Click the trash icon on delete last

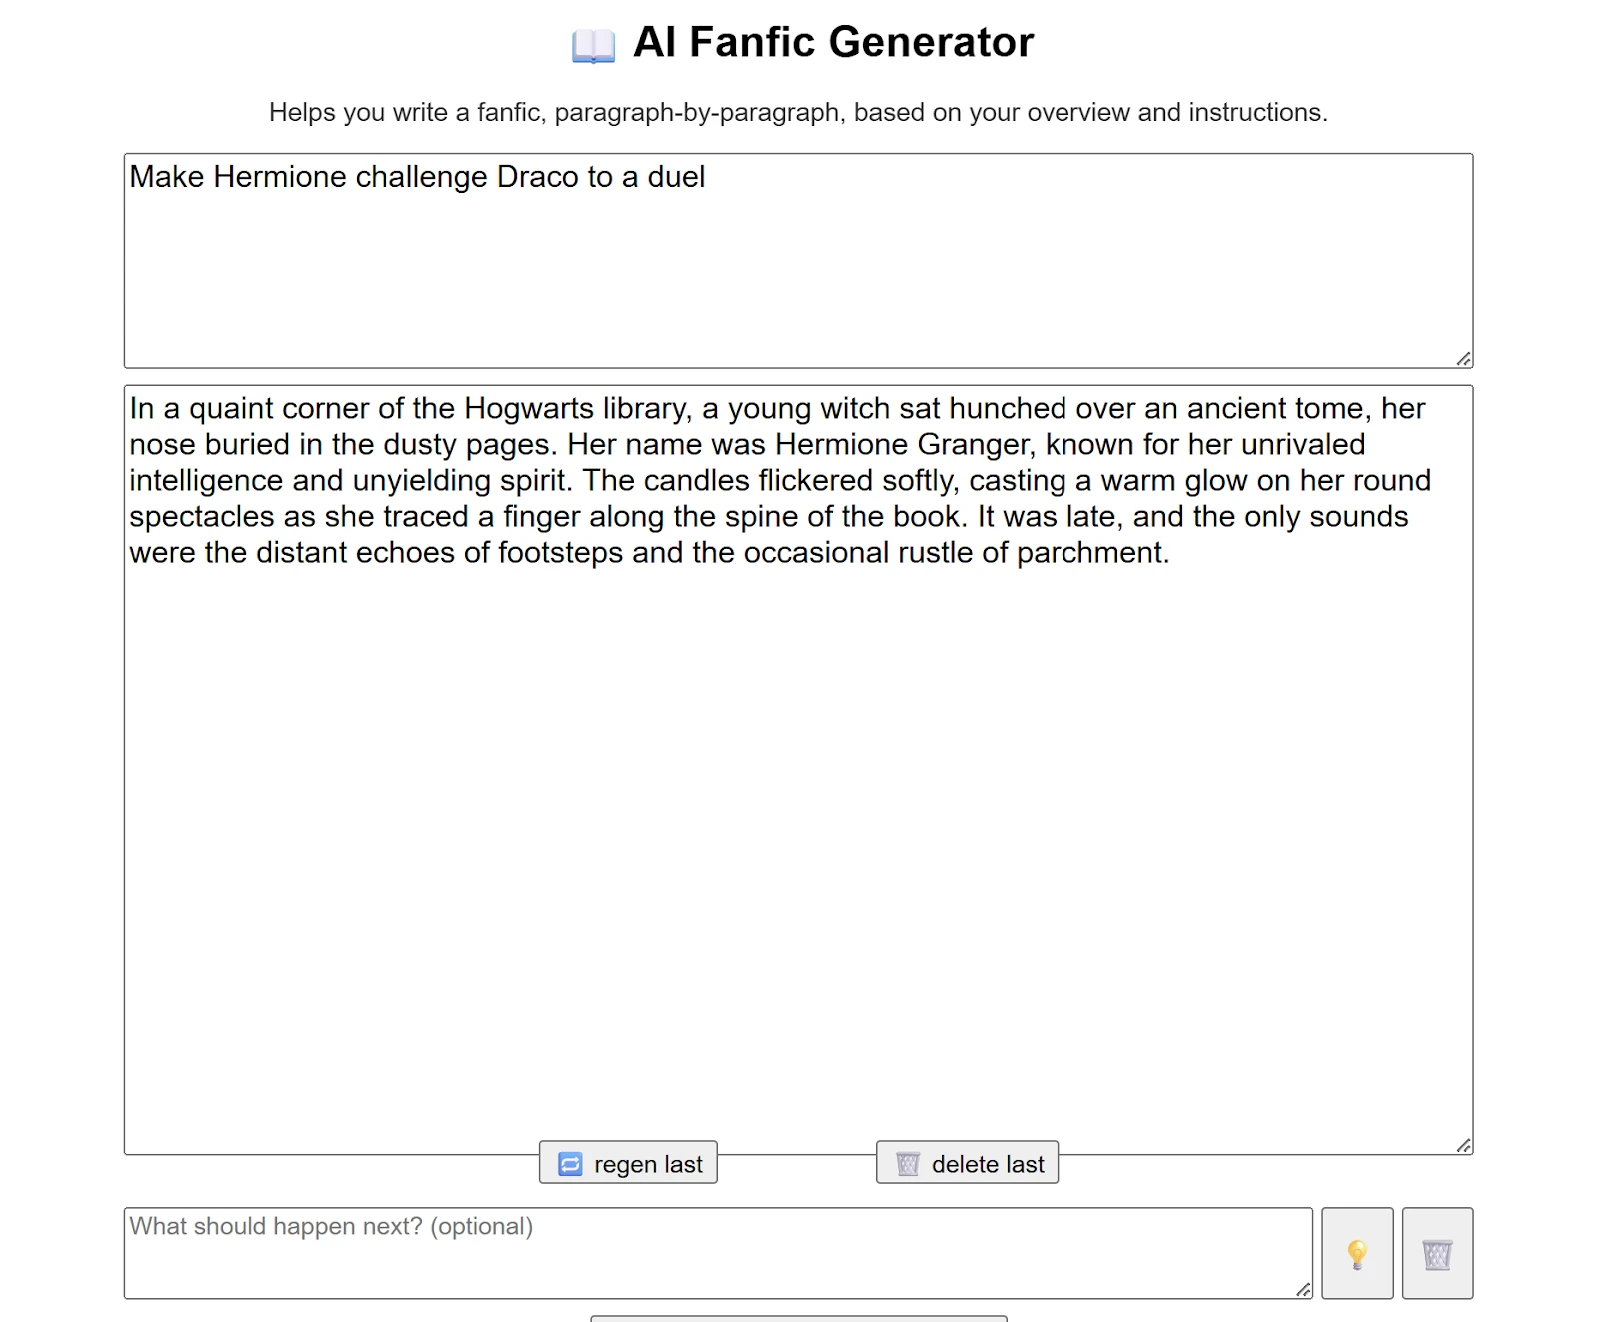(908, 1164)
